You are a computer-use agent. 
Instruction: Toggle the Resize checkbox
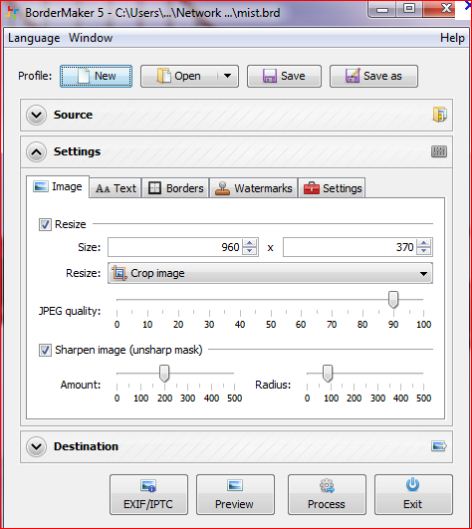point(45,224)
